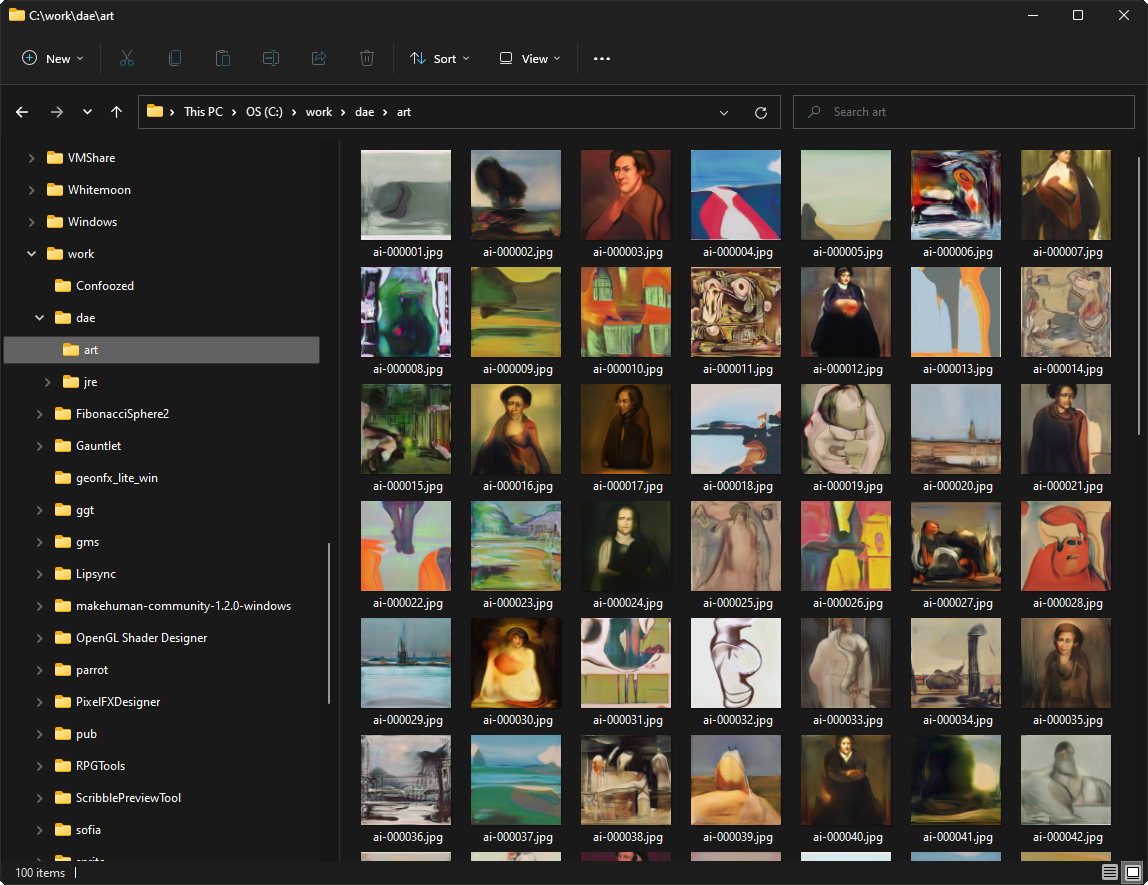Click the sofia folder icon
The height and width of the screenshot is (885, 1148).
coord(63,829)
